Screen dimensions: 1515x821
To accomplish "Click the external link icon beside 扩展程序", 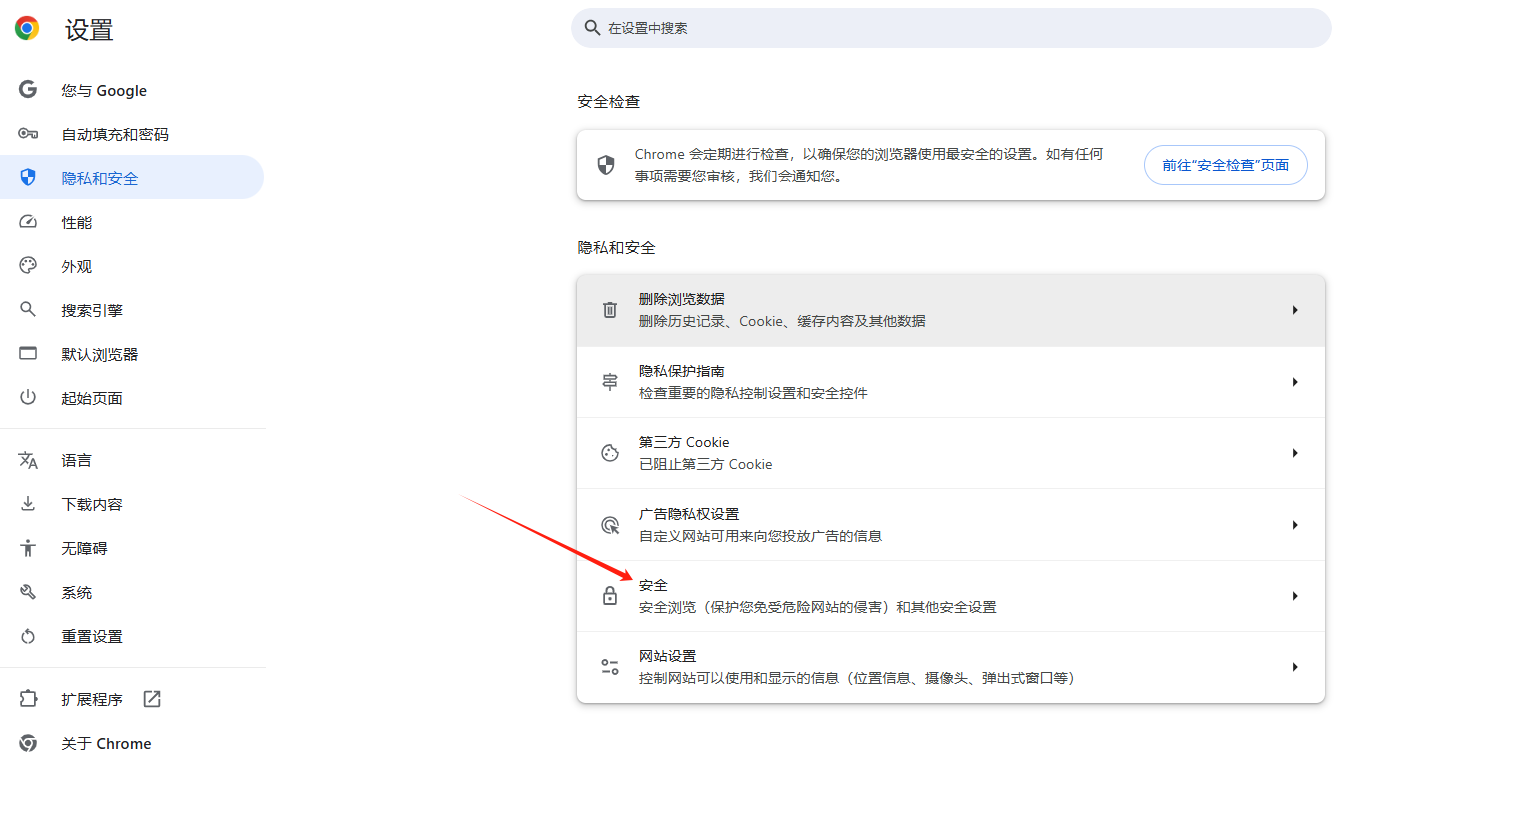I will (152, 699).
